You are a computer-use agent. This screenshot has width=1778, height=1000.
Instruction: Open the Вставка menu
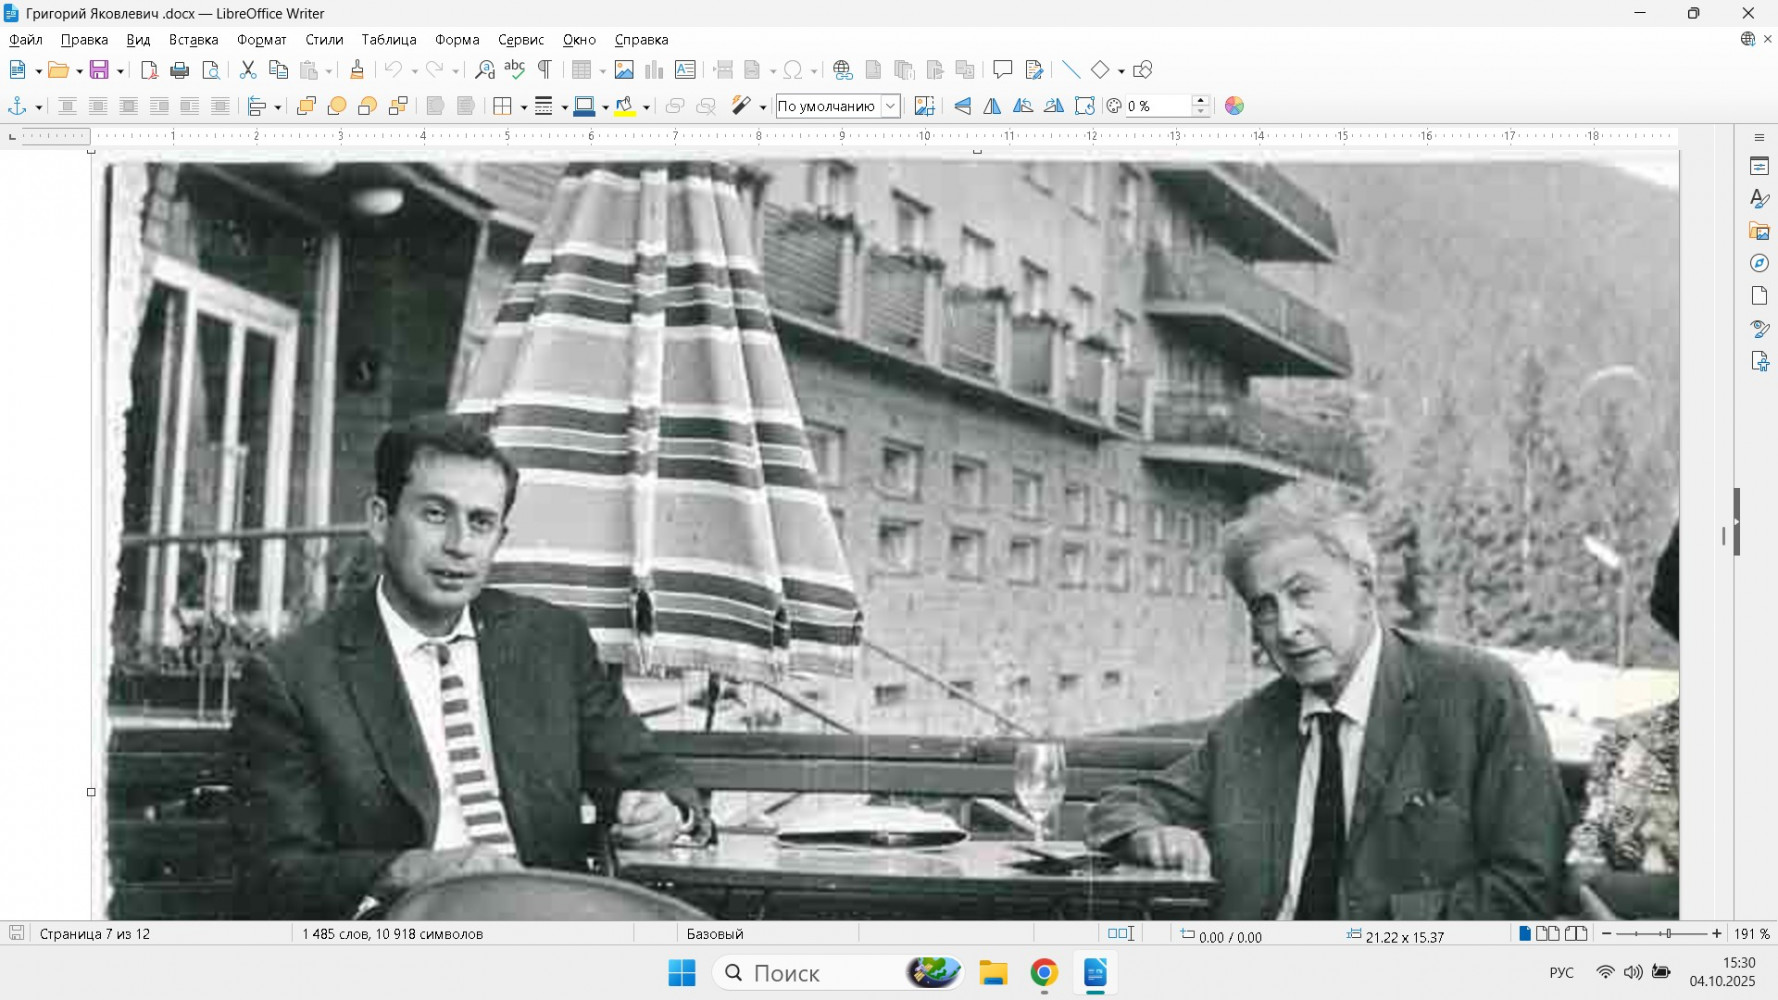tap(193, 40)
